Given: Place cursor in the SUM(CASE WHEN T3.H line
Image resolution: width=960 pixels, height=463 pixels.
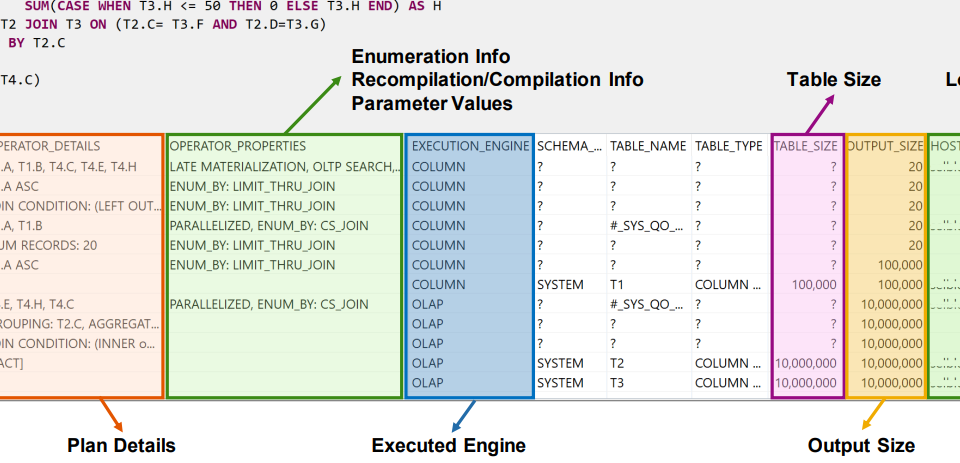Looking at the screenshot, I should tap(233, 7).
